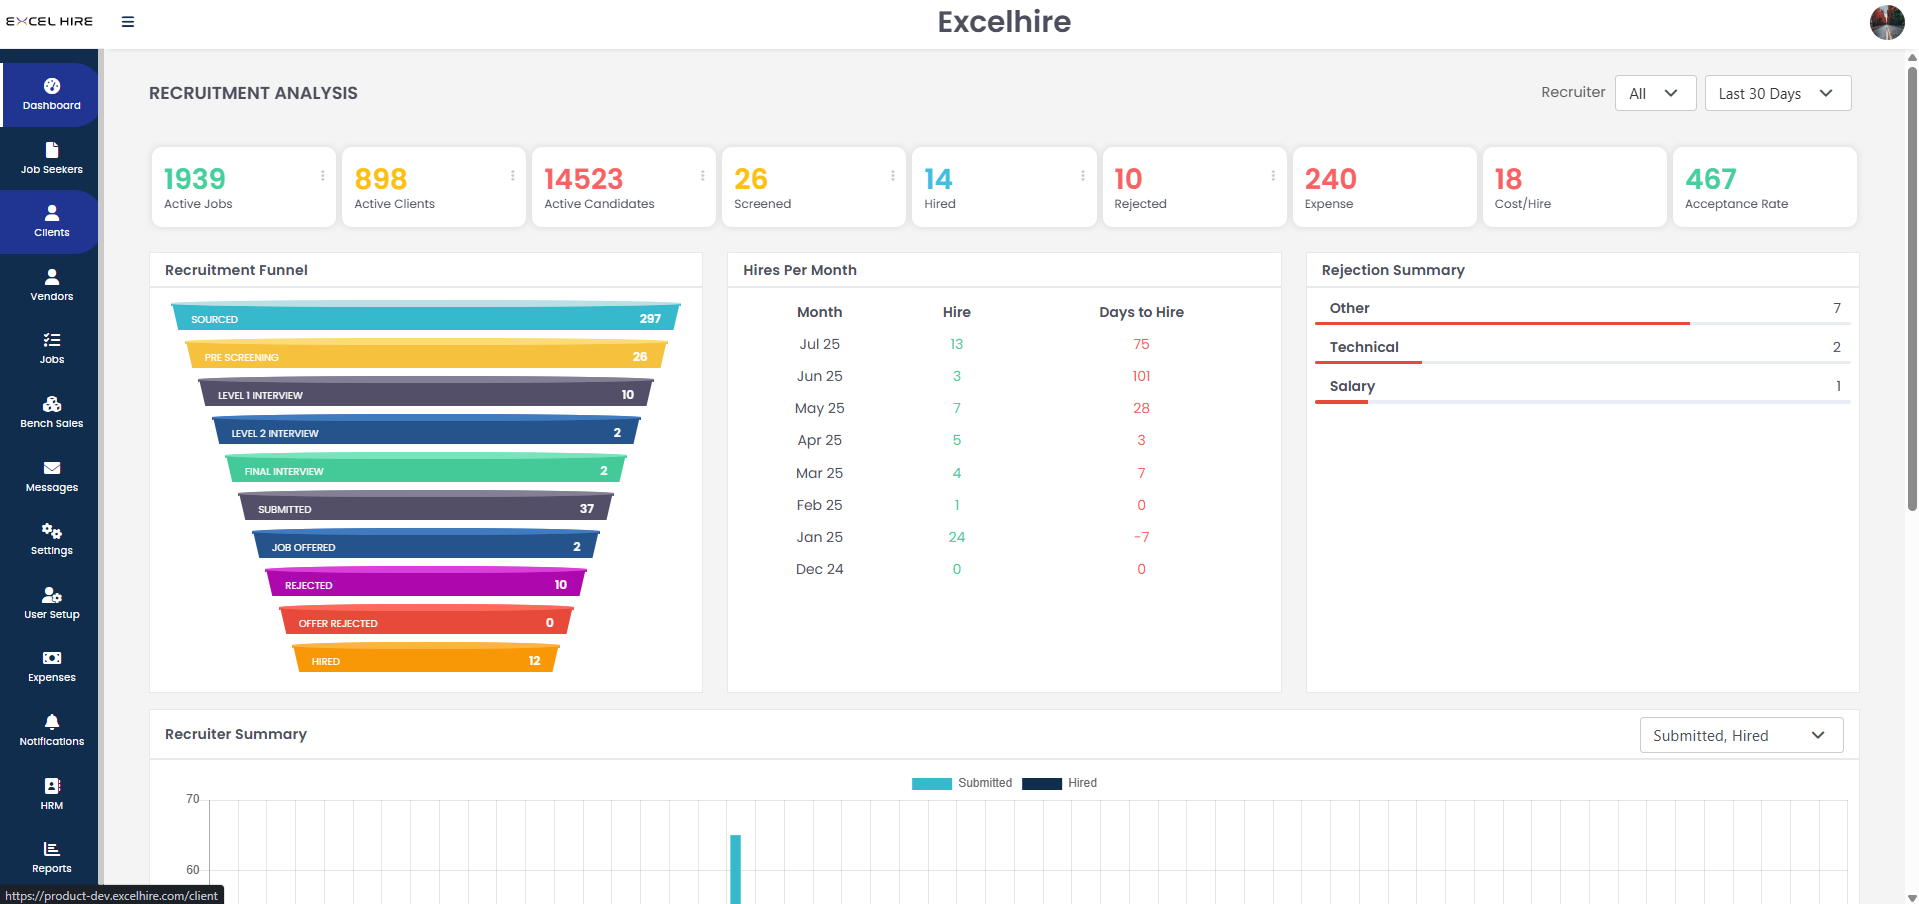Viewport: 1919px width, 904px height.
Task: Open Bench Sales icon in sidebar
Action: tap(52, 404)
